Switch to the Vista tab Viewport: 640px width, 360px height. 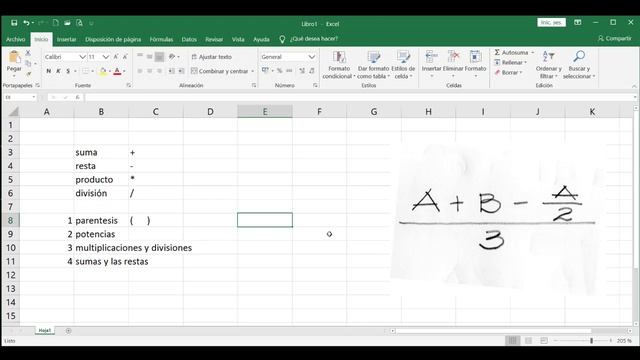(x=238, y=39)
